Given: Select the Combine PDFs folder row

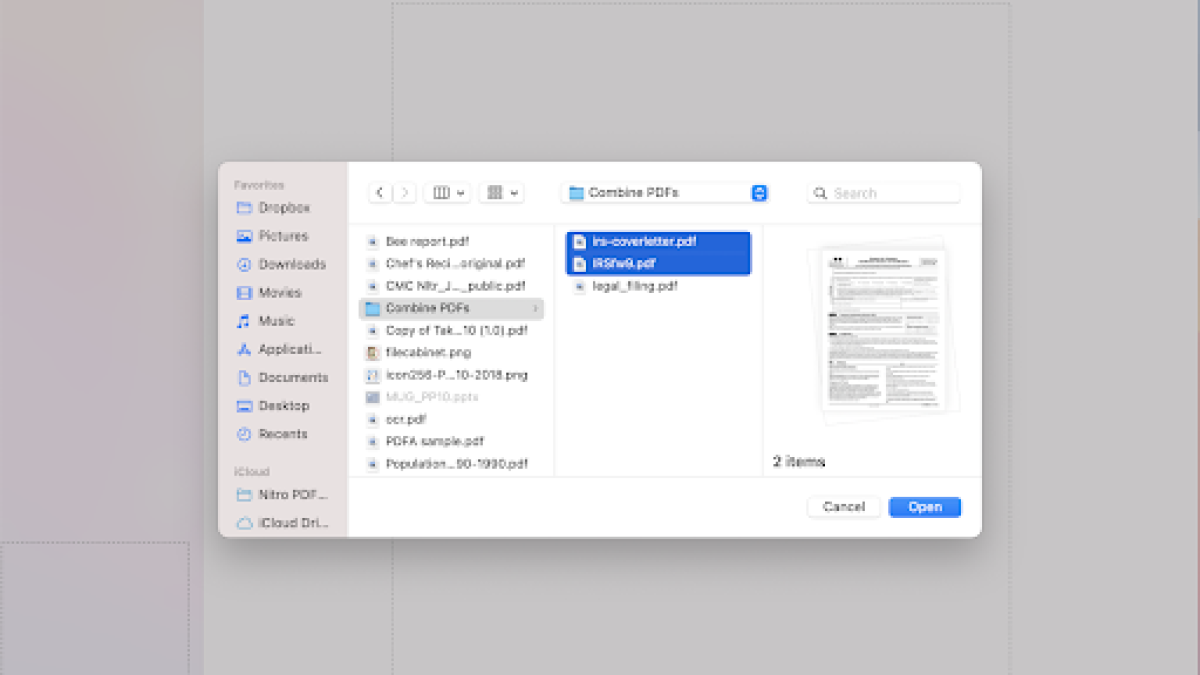Looking at the screenshot, I should pos(451,308).
